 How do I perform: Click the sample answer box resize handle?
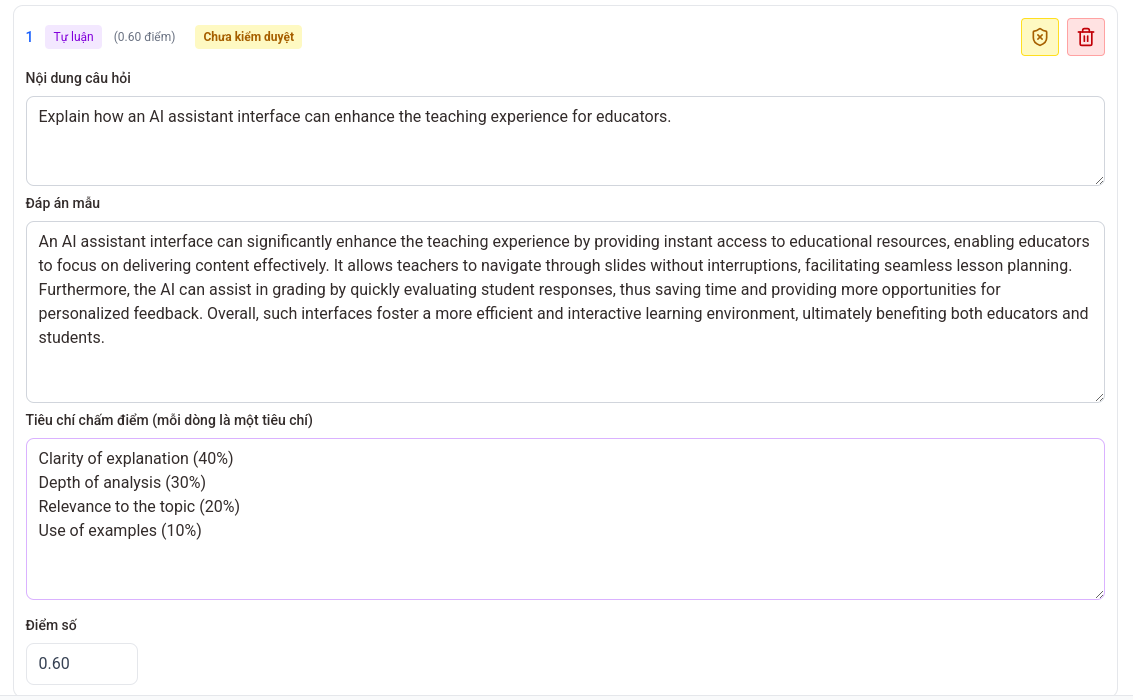click(x=1099, y=397)
